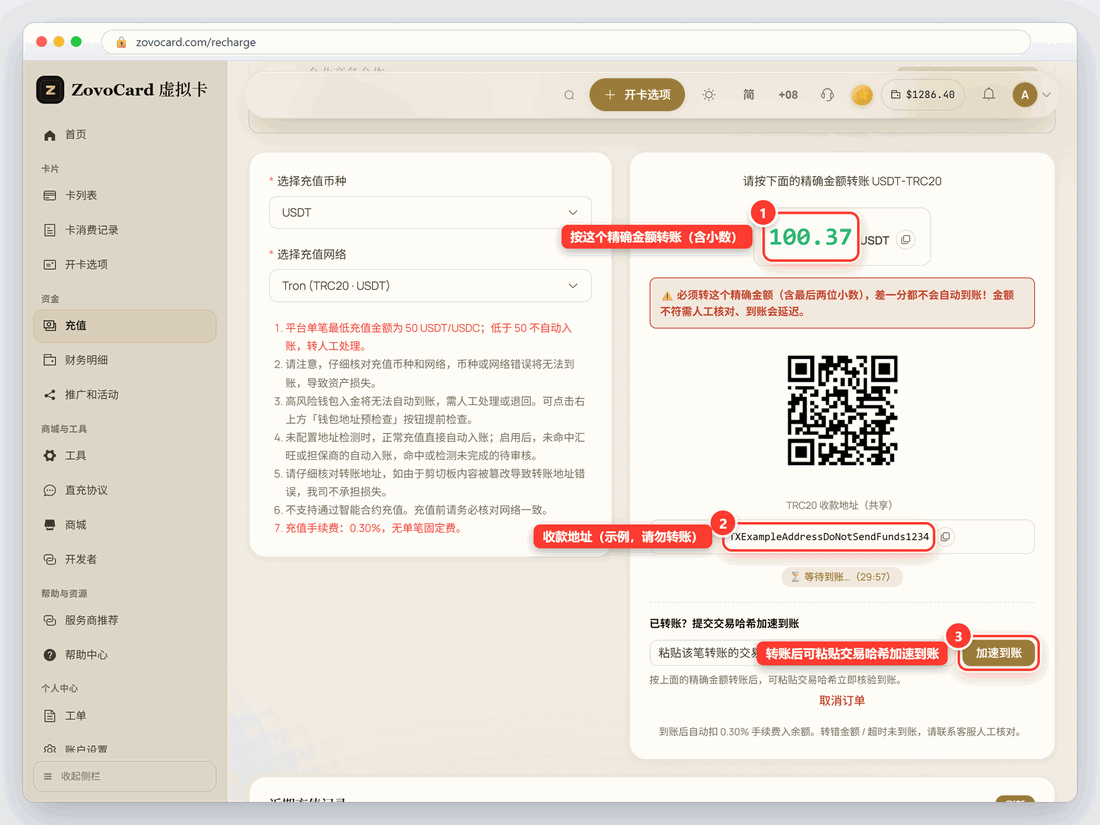Open the USDT currency dropdown
1100x825 pixels.
[430, 213]
